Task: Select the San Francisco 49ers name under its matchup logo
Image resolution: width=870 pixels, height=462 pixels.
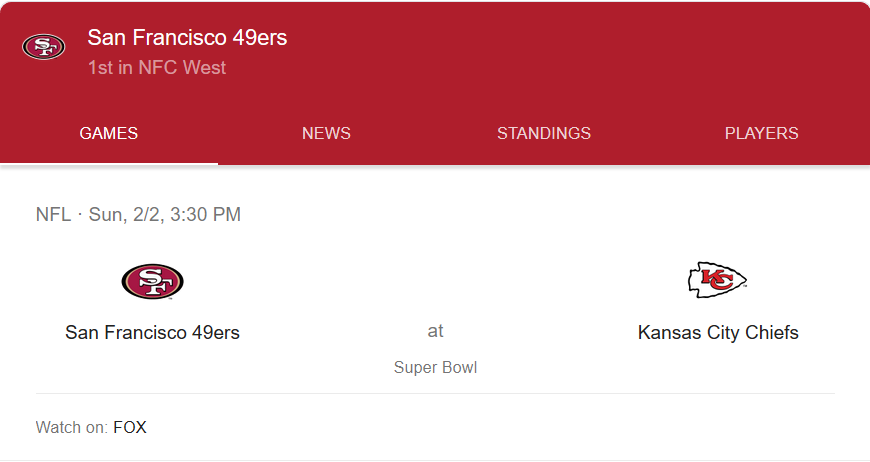Action: pyautogui.click(x=152, y=332)
